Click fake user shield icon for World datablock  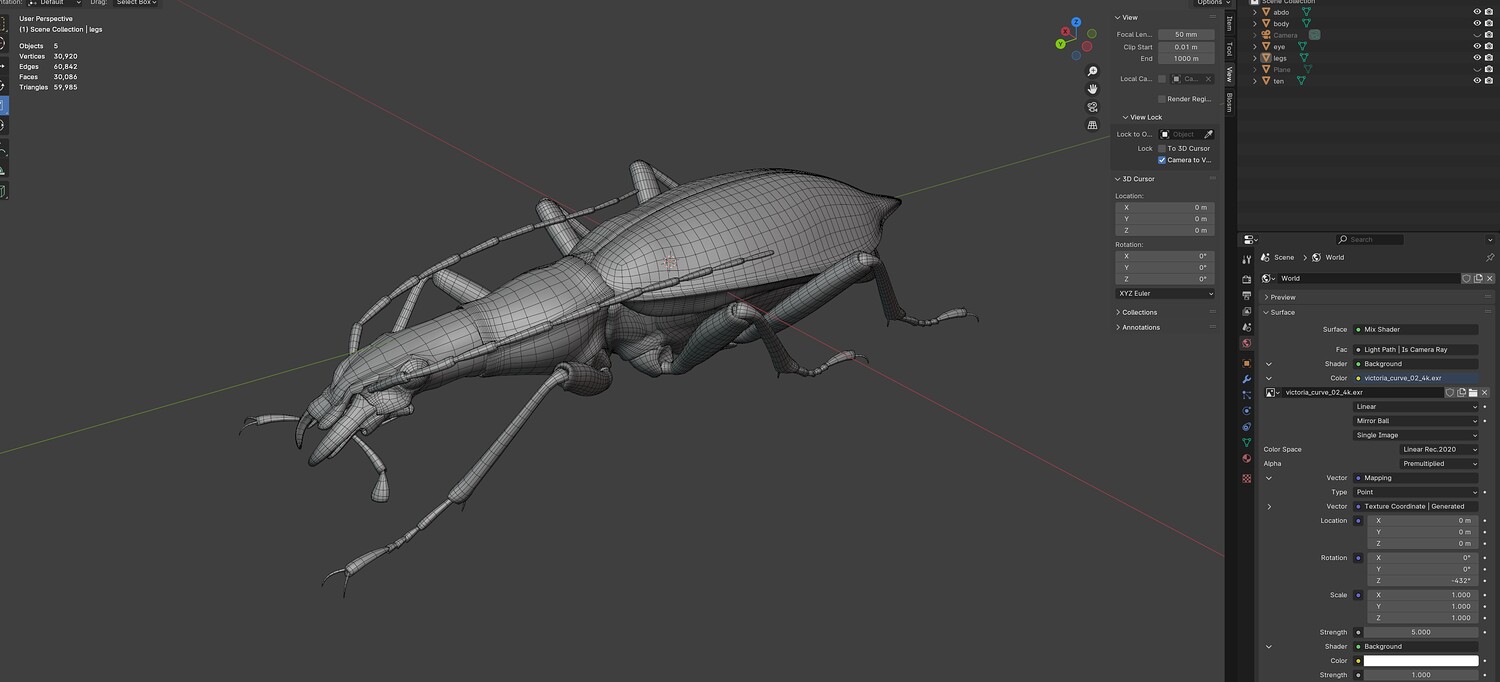tap(1466, 278)
